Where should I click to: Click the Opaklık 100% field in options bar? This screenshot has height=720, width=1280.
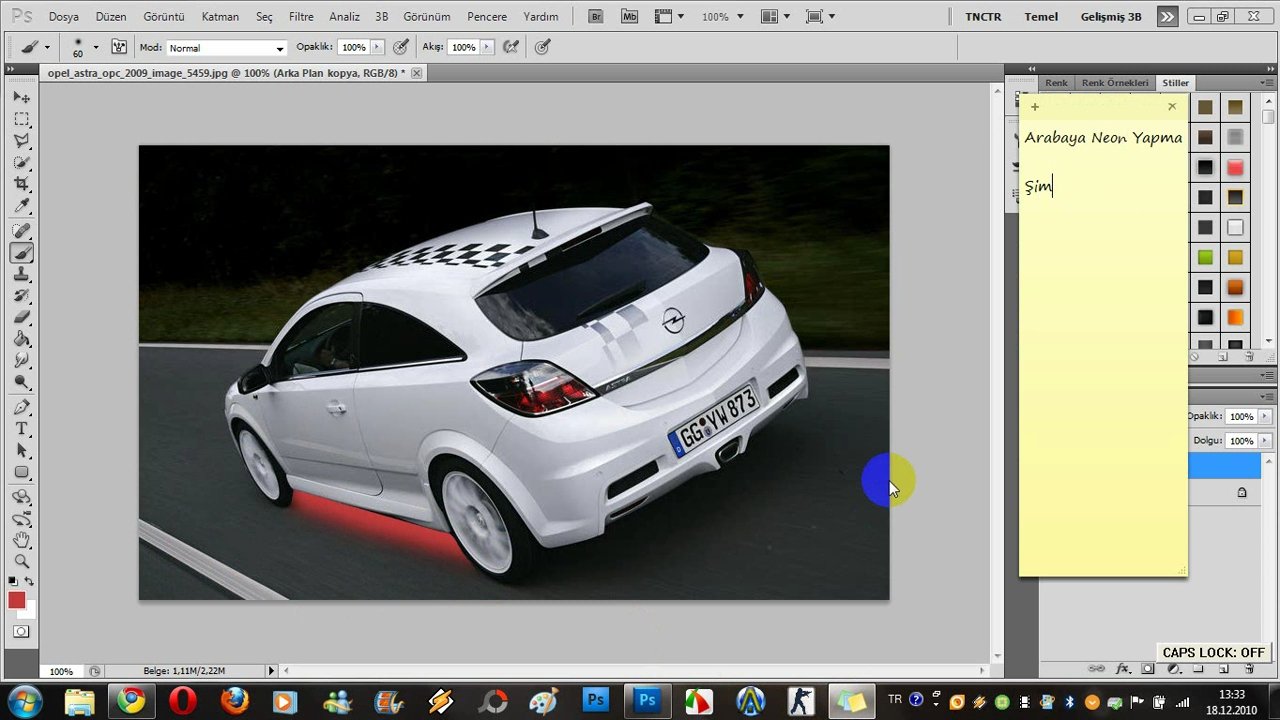tap(353, 47)
